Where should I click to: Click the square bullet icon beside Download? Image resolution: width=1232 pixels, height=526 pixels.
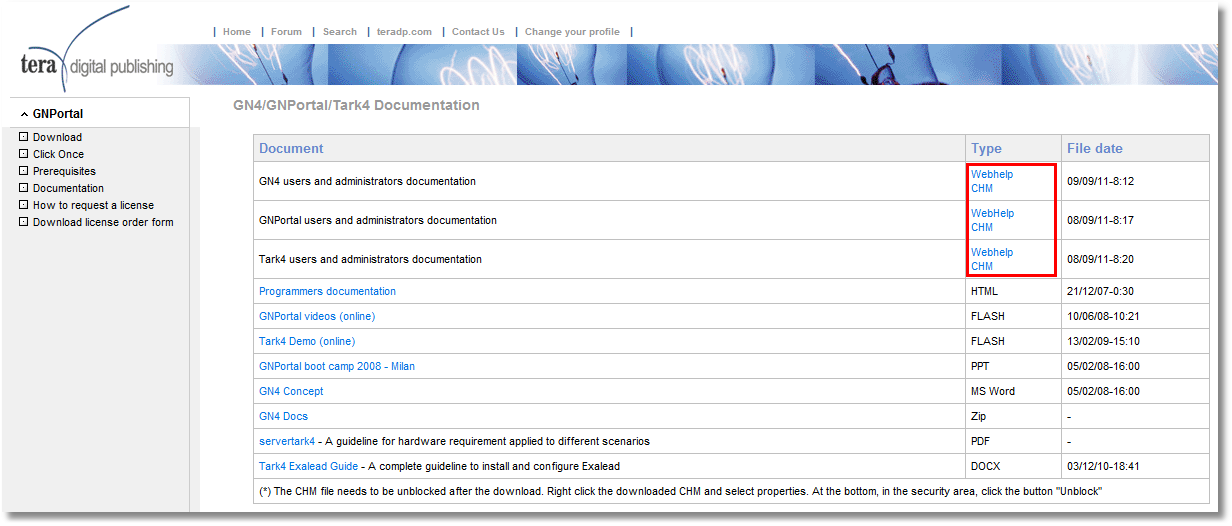point(24,136)
